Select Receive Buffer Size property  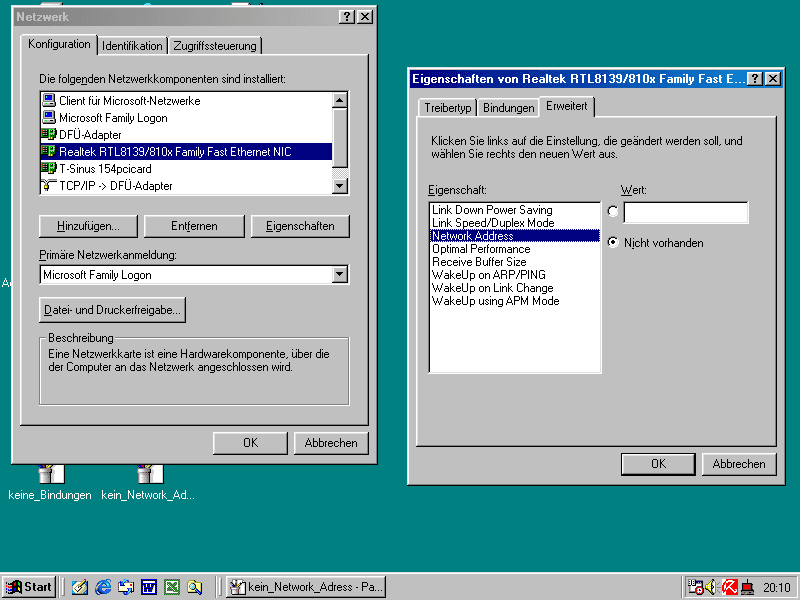coord(515,262)
